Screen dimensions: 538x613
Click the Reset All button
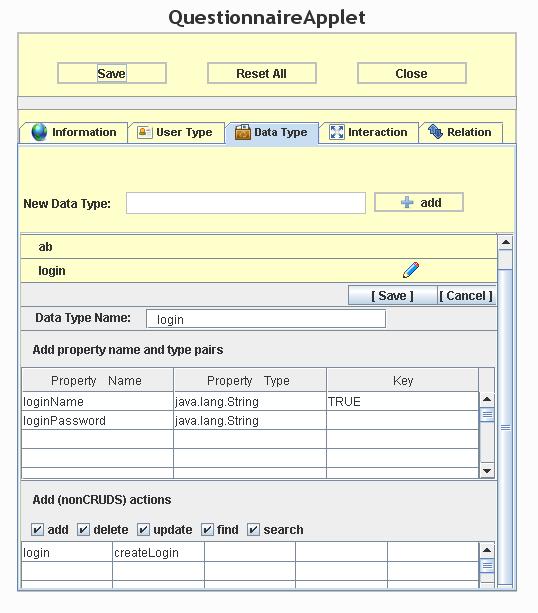click(262, 73)
